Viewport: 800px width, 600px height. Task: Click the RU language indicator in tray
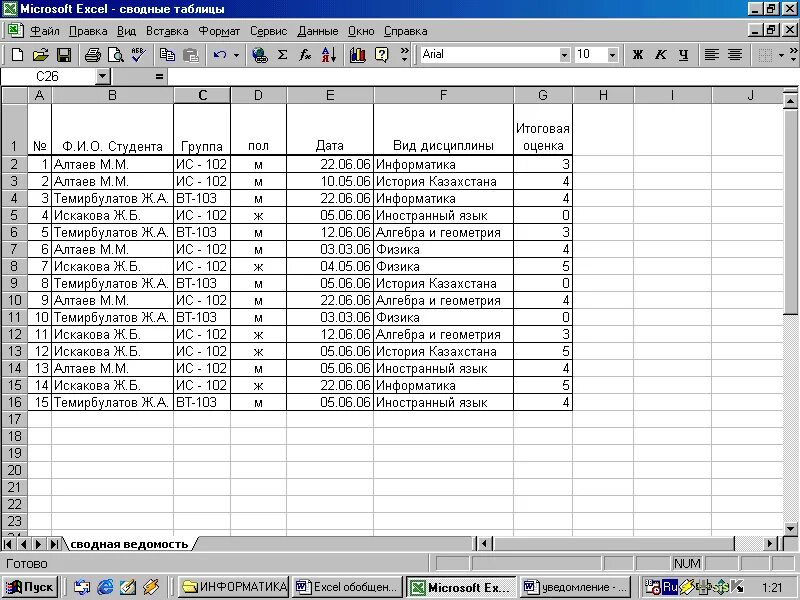669,587
